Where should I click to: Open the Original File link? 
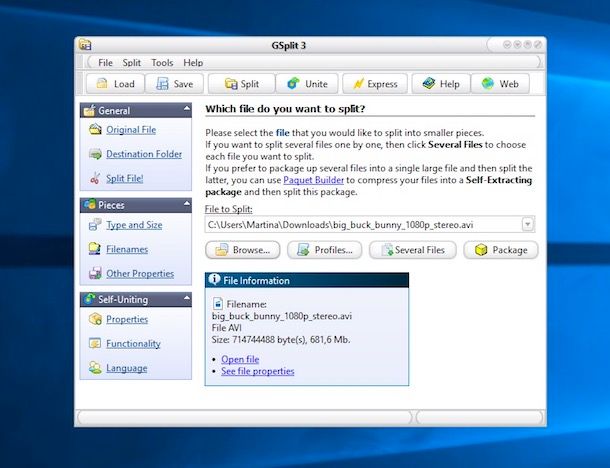point(131,130)
